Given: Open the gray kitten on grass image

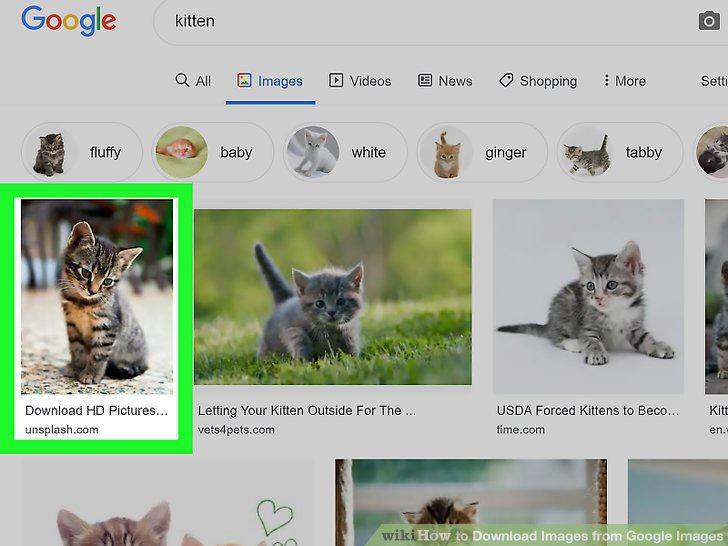Looking at the screenshot, I should [333, 297].
